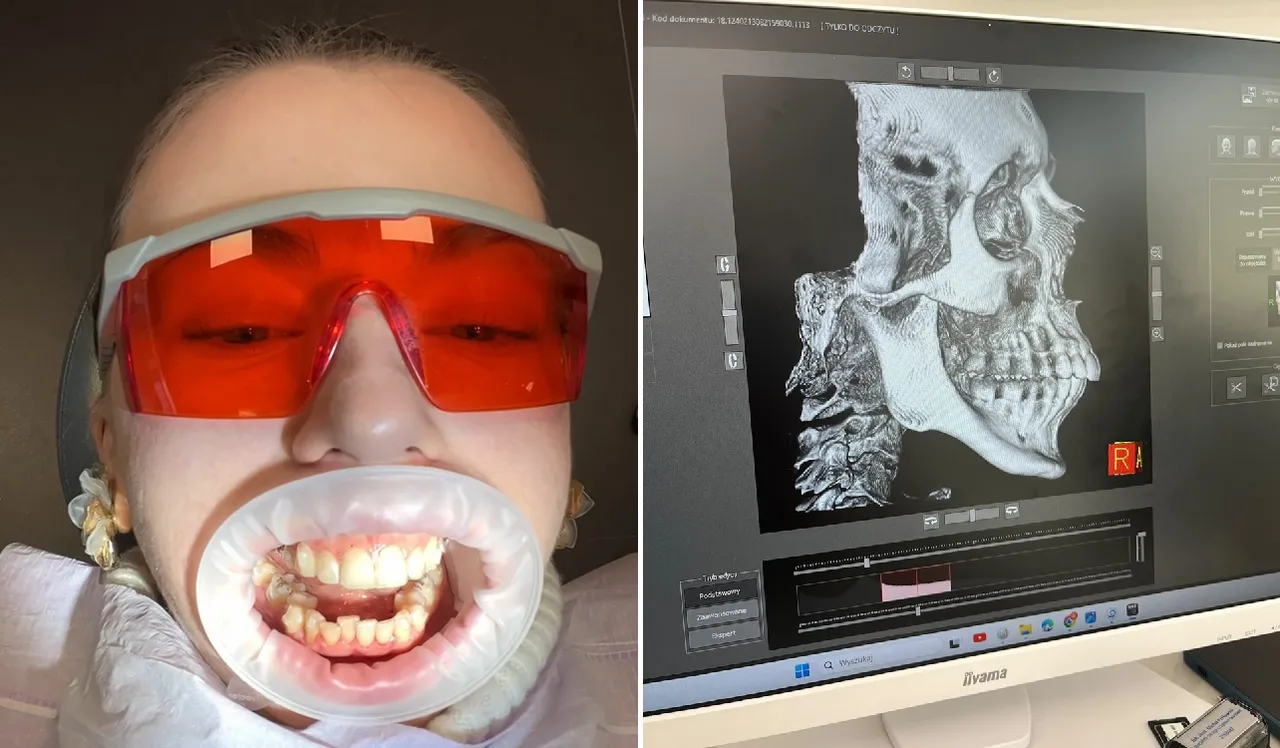Click the 'Dopasowany do objętości' button
Screen dimensions: 1280x748
point(1251,263)
